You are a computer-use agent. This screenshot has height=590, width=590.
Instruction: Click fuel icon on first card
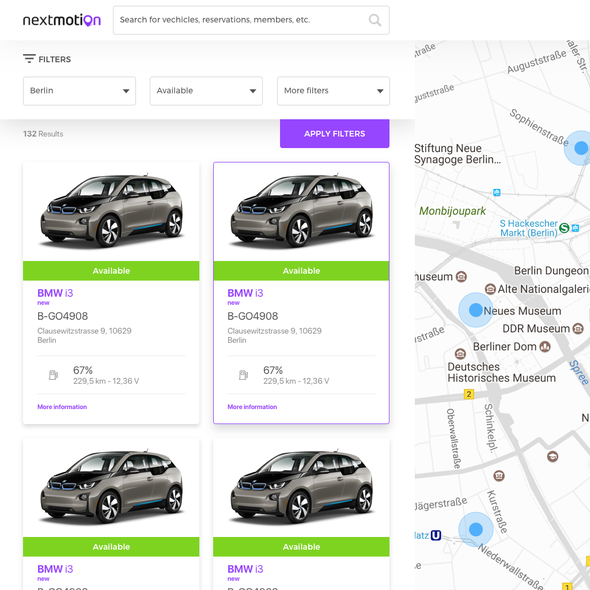[53, 375]
